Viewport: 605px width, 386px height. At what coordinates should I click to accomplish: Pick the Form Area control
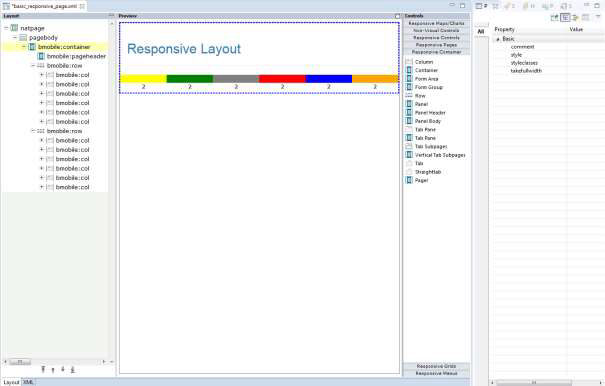(x=422, y=79)
